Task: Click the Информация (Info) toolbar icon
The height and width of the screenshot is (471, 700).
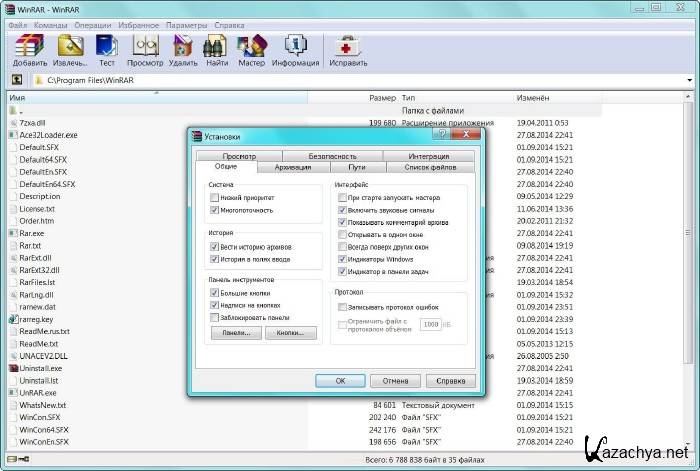Action: [295, 46]
